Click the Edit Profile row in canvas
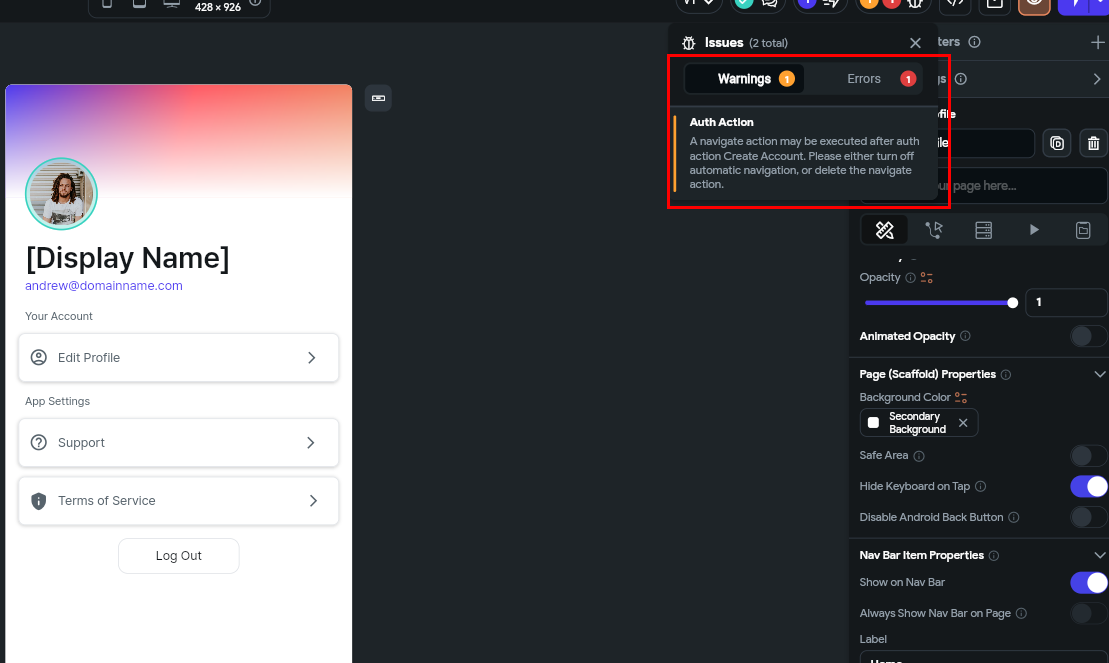The width and height of the screenshot is (1109, 663). pos(178,358)
